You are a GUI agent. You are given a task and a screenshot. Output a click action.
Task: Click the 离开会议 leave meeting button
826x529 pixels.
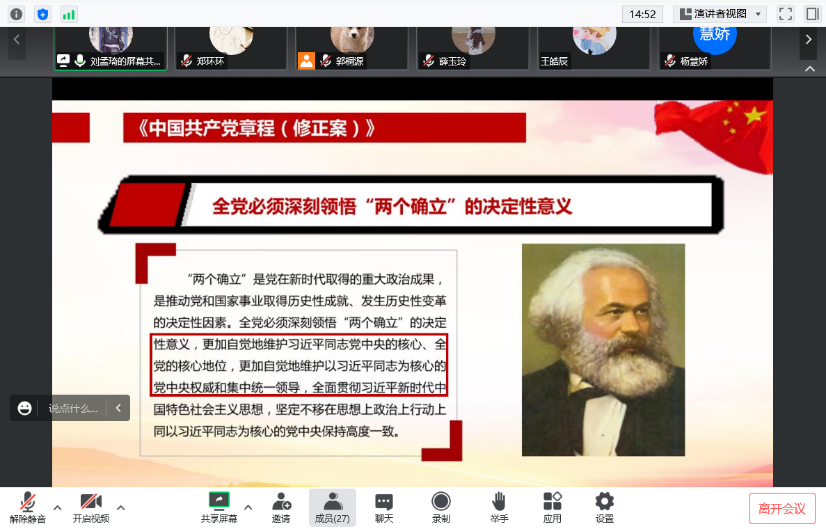(x=781, y=508)
